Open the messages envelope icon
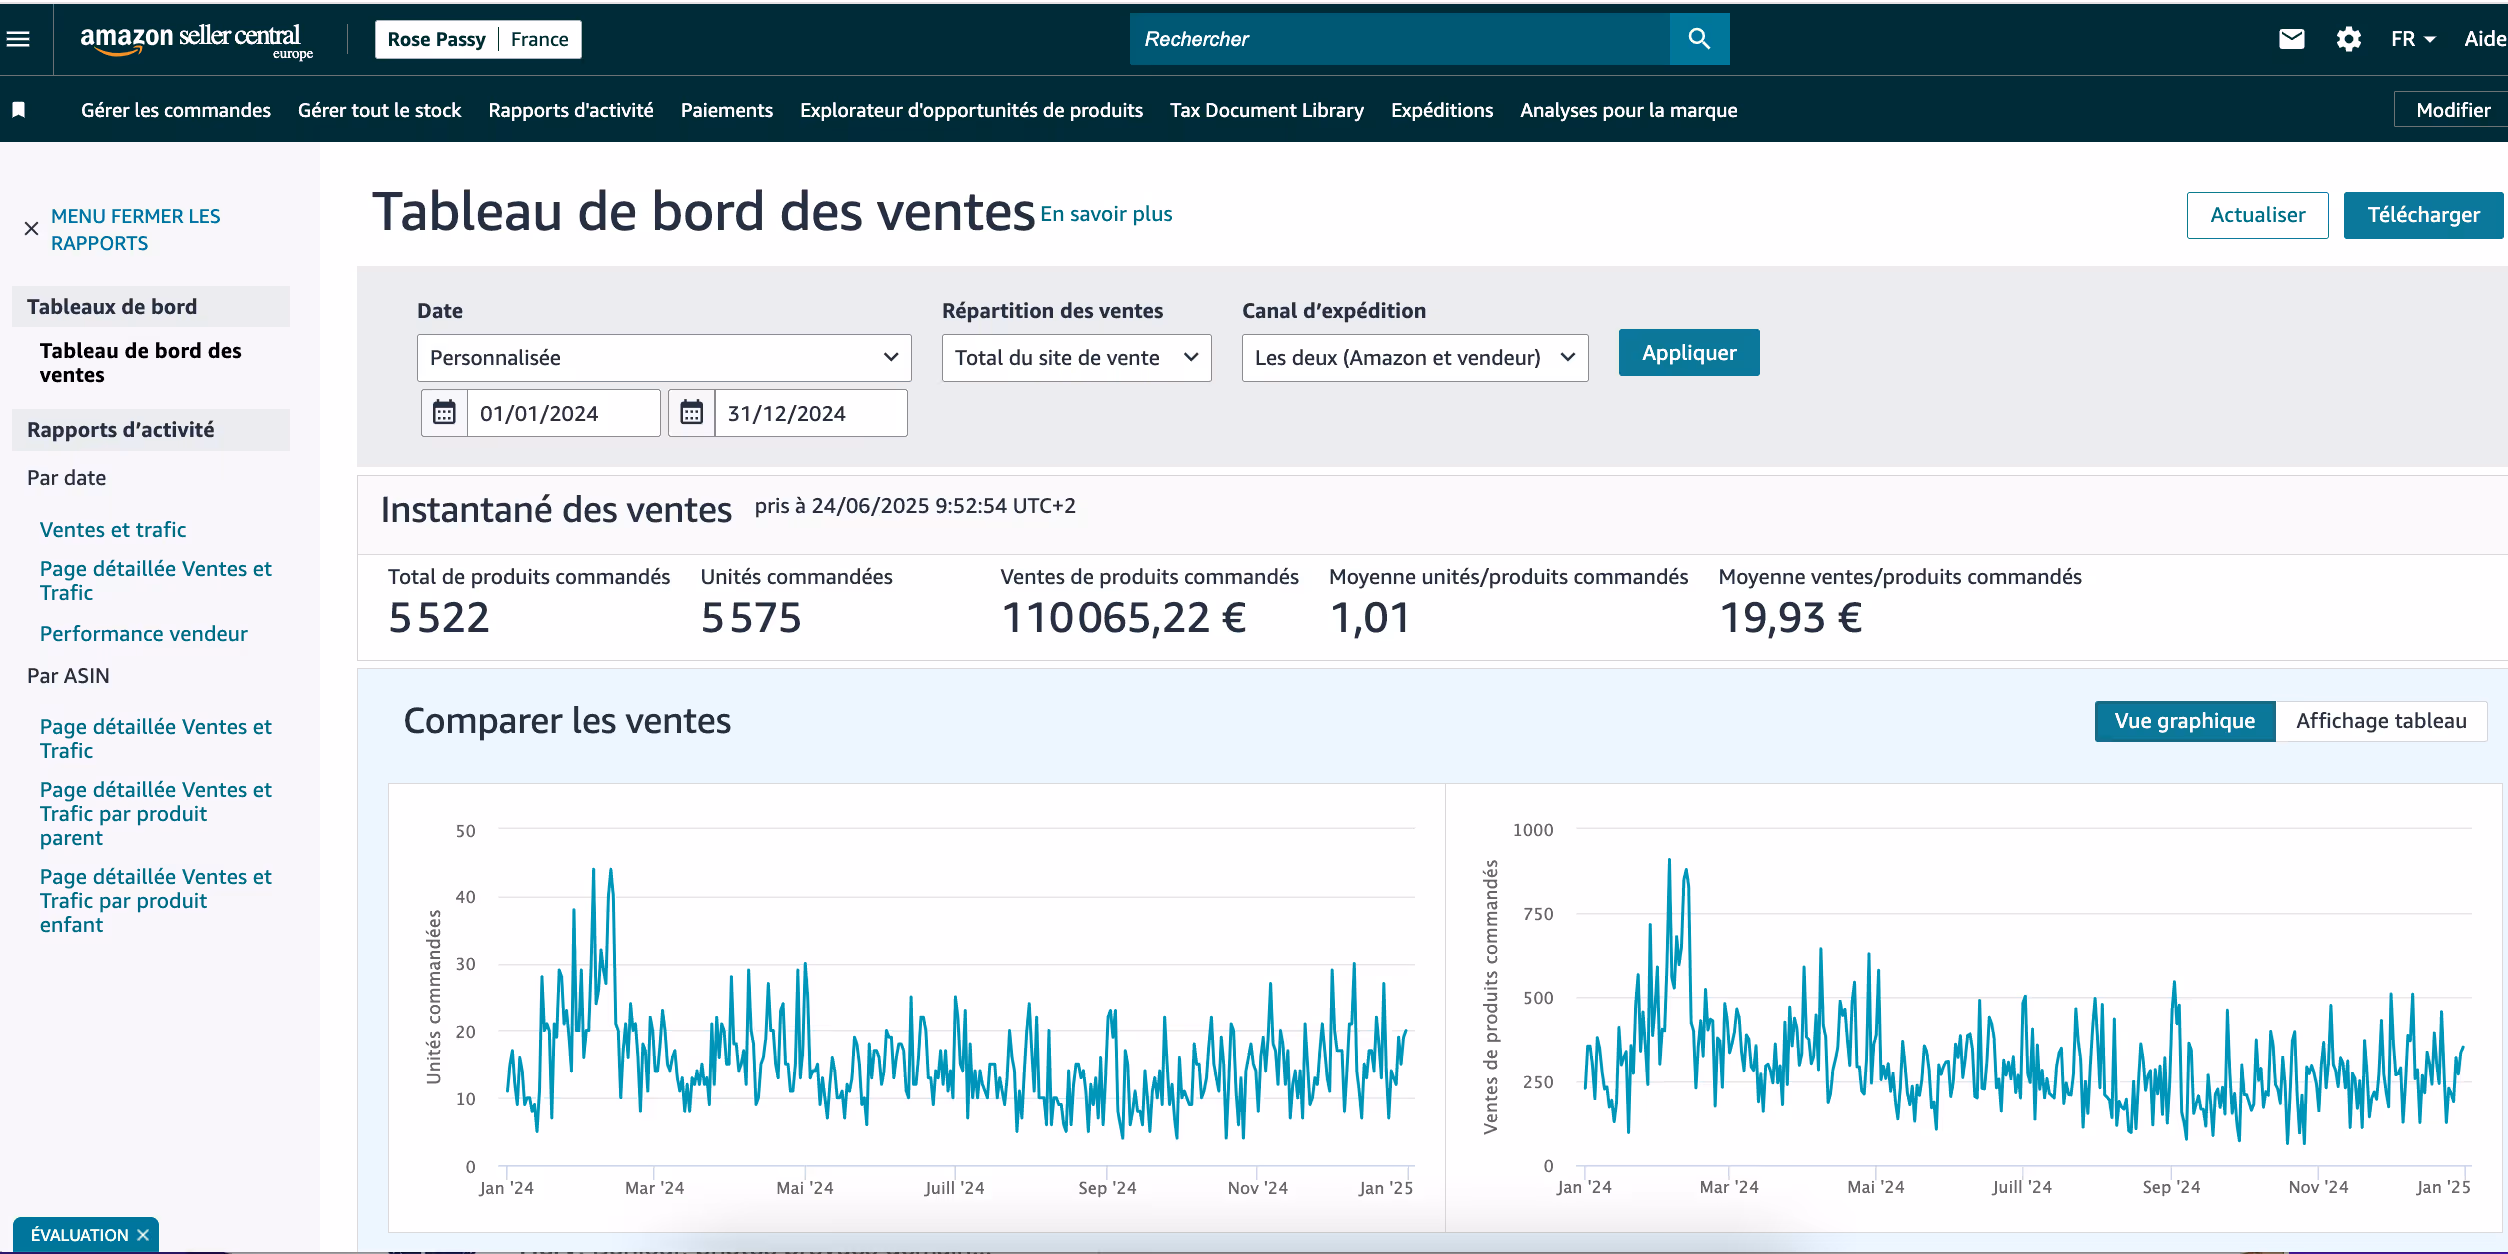The height and width of the screenshot is (1254, 2508). (x=2291, y=39)
